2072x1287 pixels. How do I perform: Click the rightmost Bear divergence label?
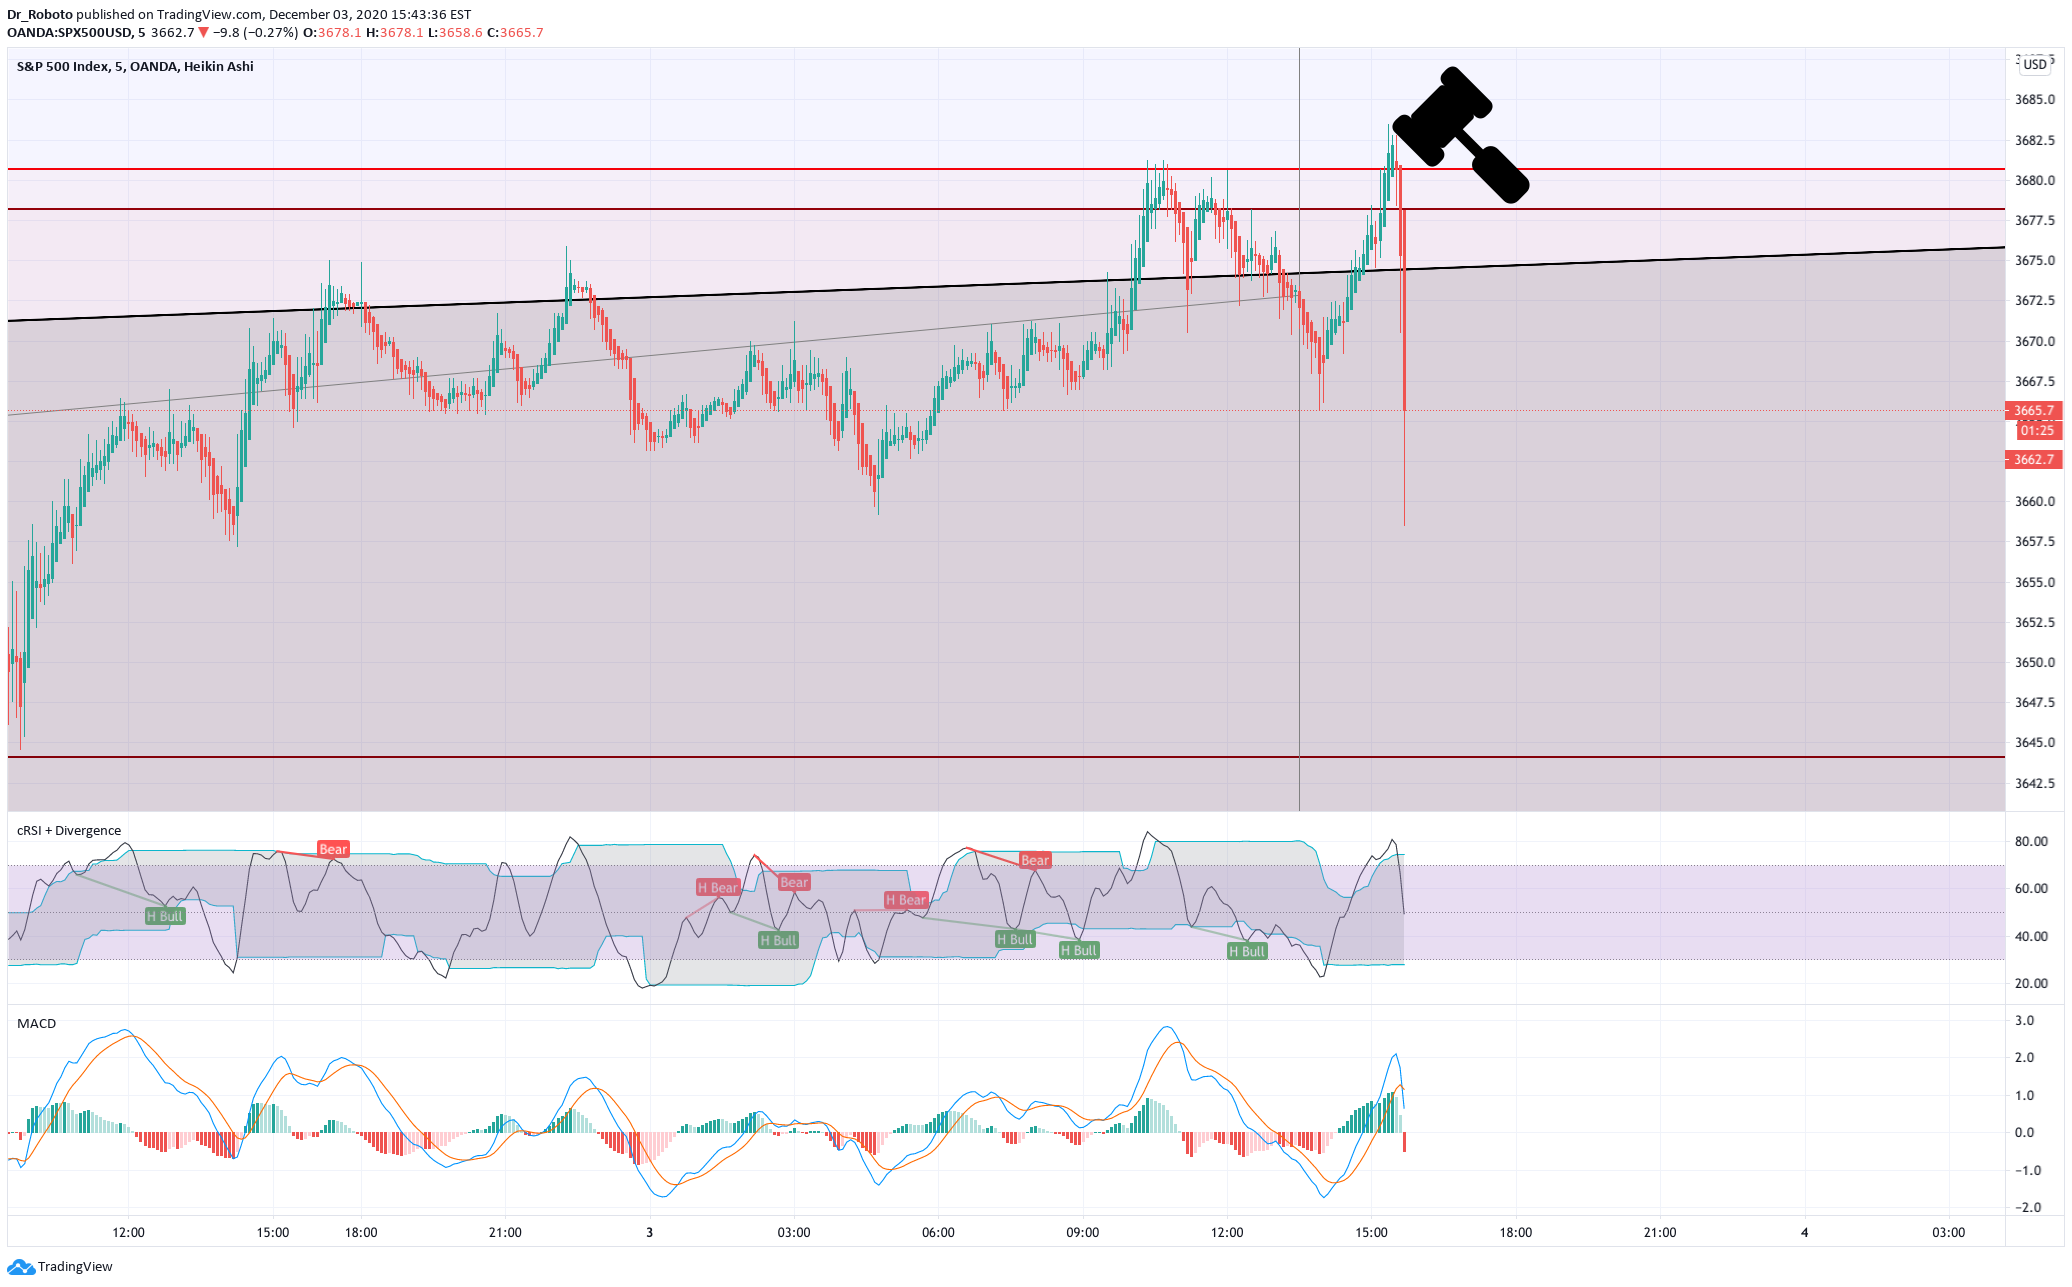[x=1035, y=860]
